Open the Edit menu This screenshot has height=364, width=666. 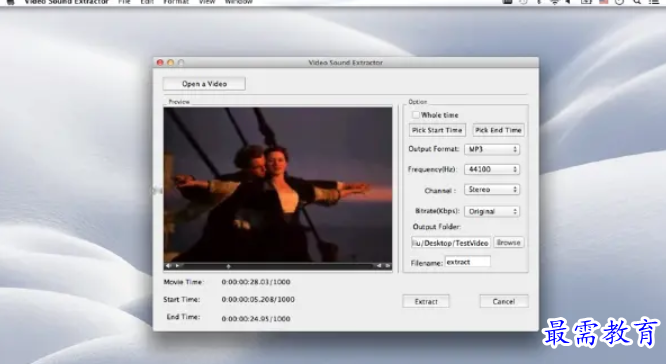coord(147,2)
